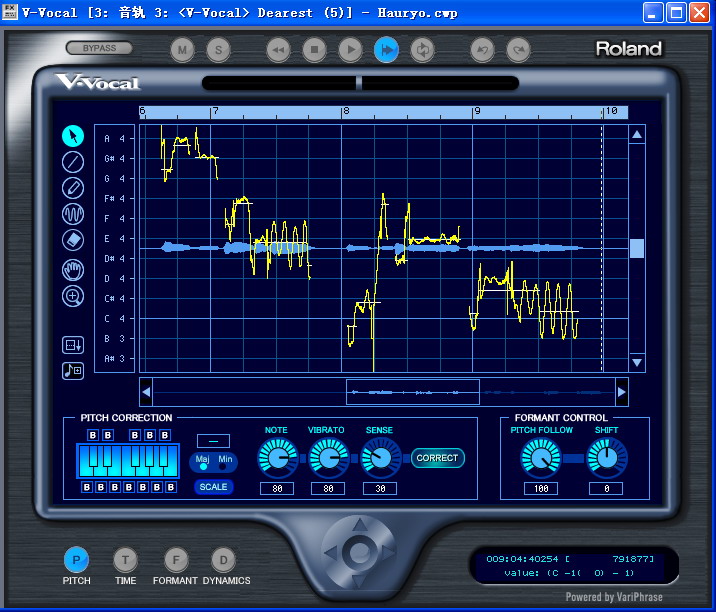Click the Play transport button
Image resolution: width=716 pixels, height=612 pixels.
coord(351,50)
